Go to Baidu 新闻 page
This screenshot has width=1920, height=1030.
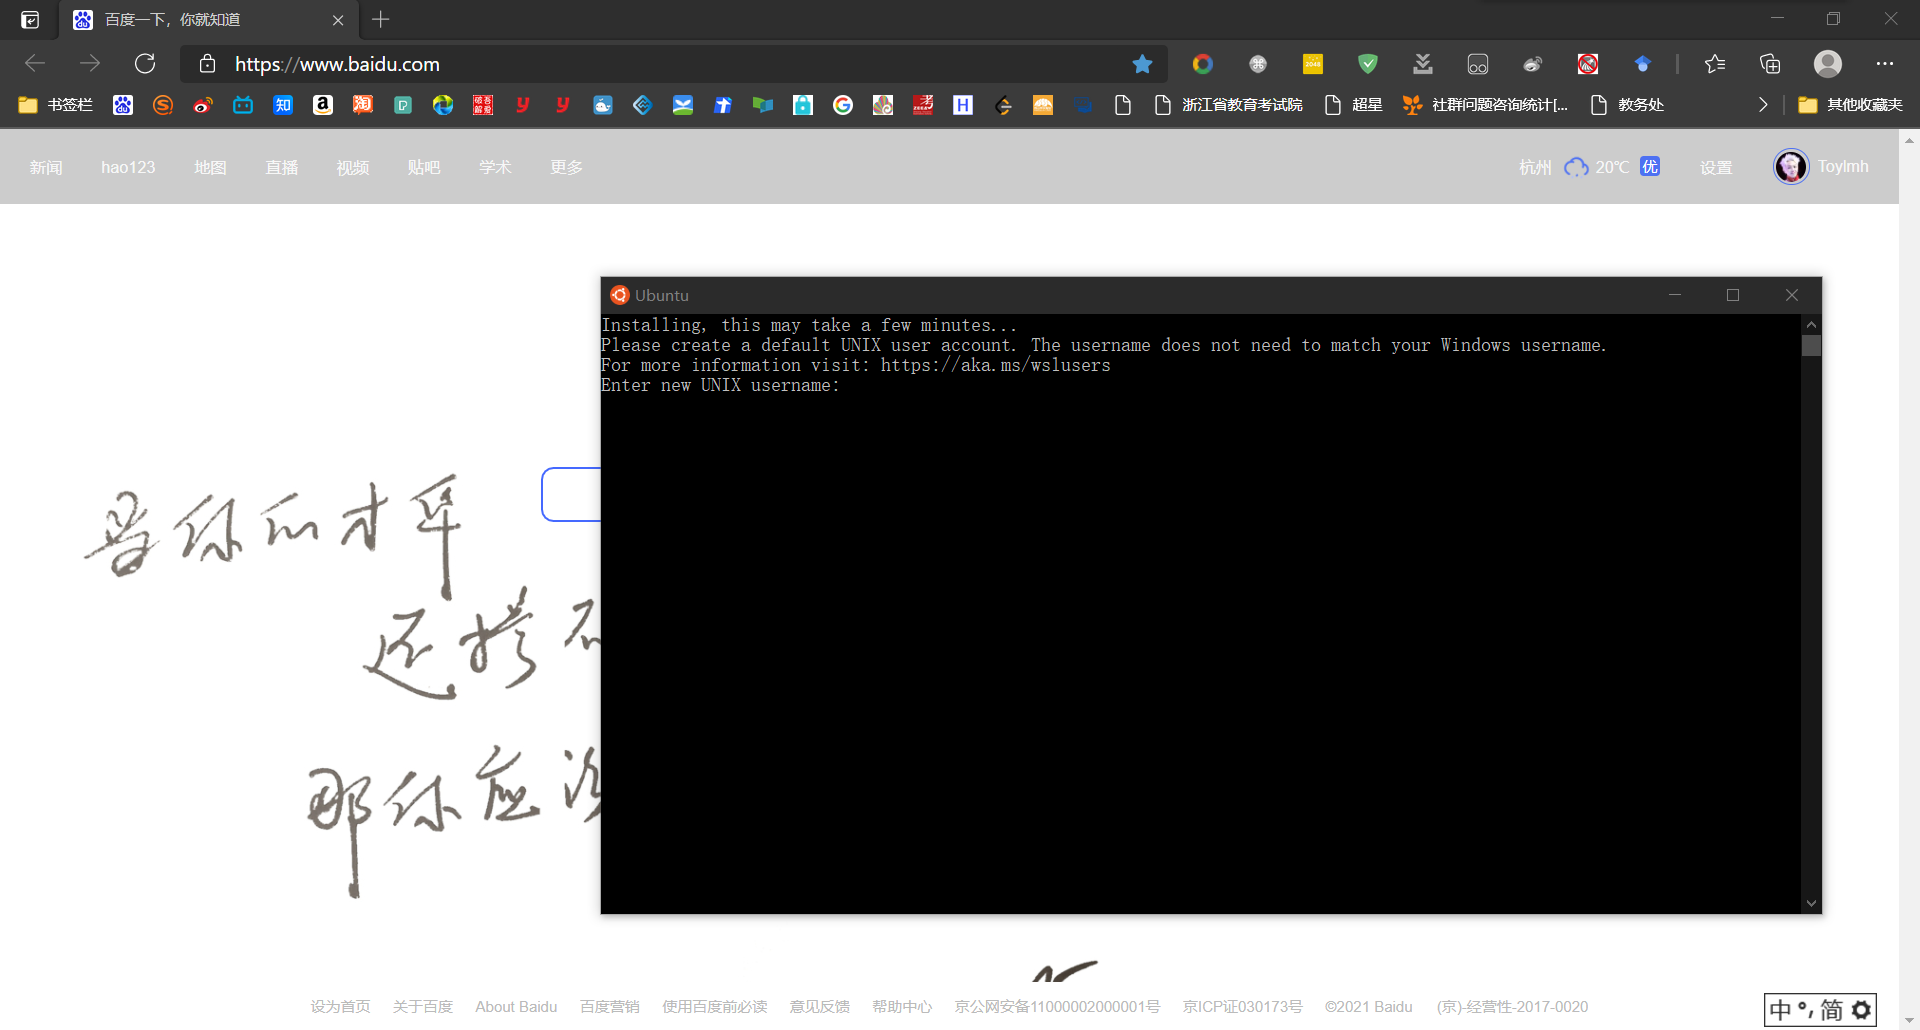click(46, 167)
